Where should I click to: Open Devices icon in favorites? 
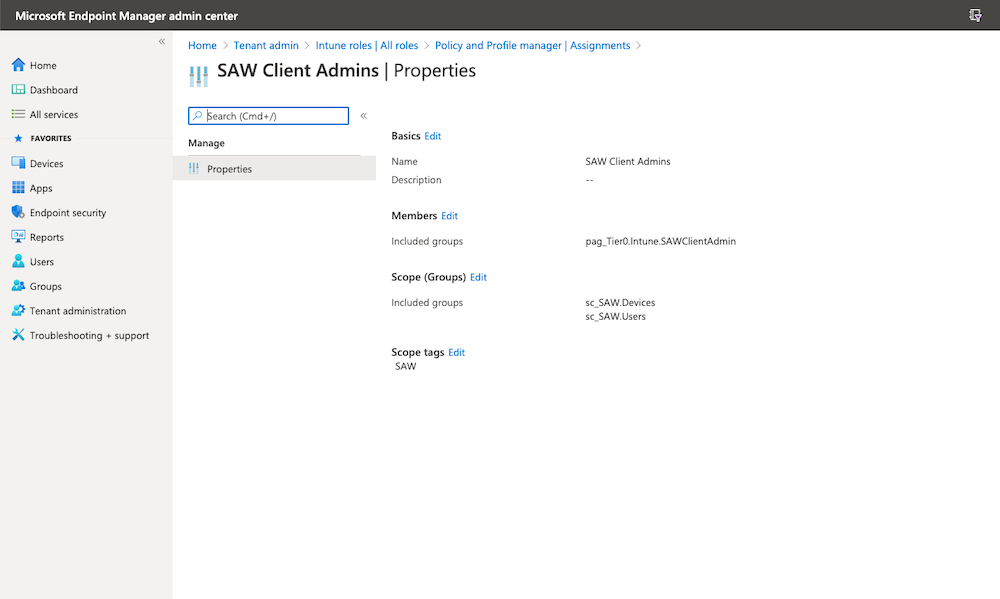18,163
